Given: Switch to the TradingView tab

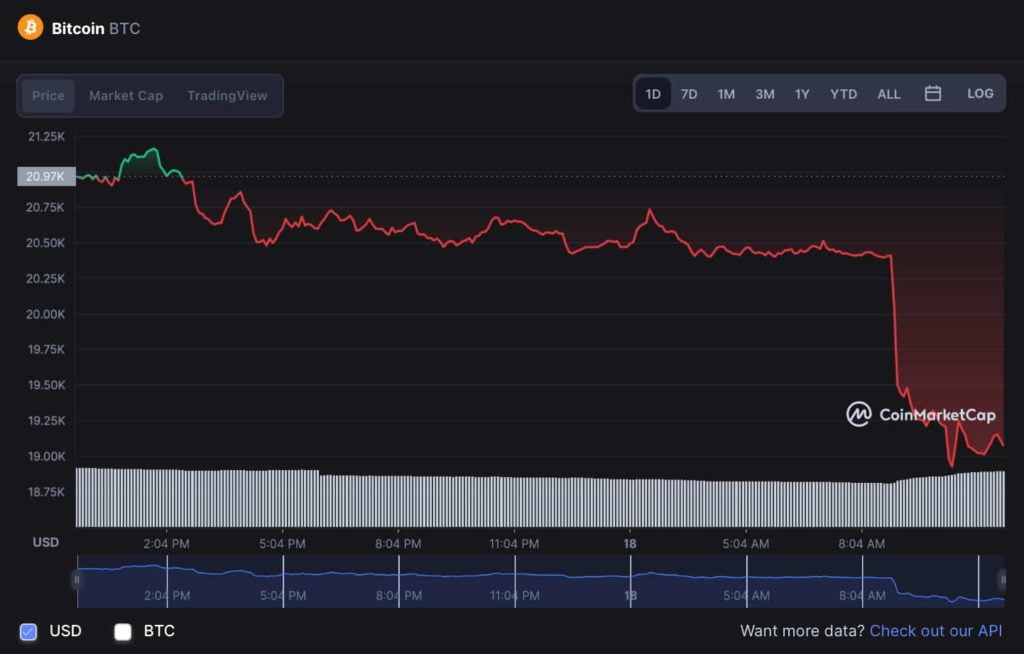Looking at the screenshot, I should coord(227,96).
